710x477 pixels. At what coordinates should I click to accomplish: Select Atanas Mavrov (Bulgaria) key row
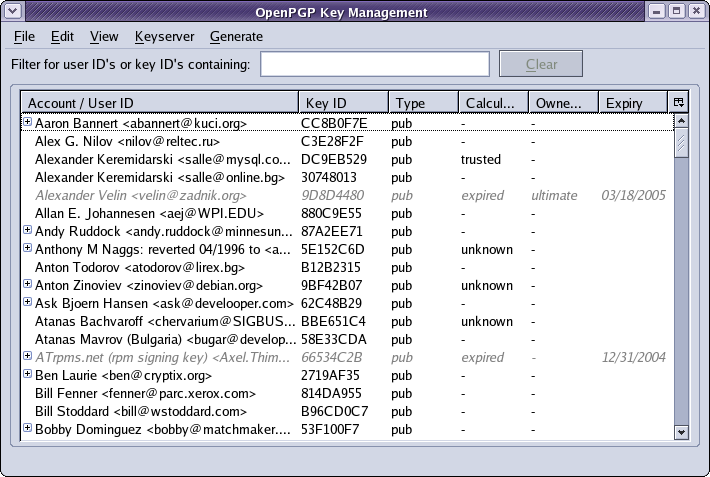[x=347, y=339]
